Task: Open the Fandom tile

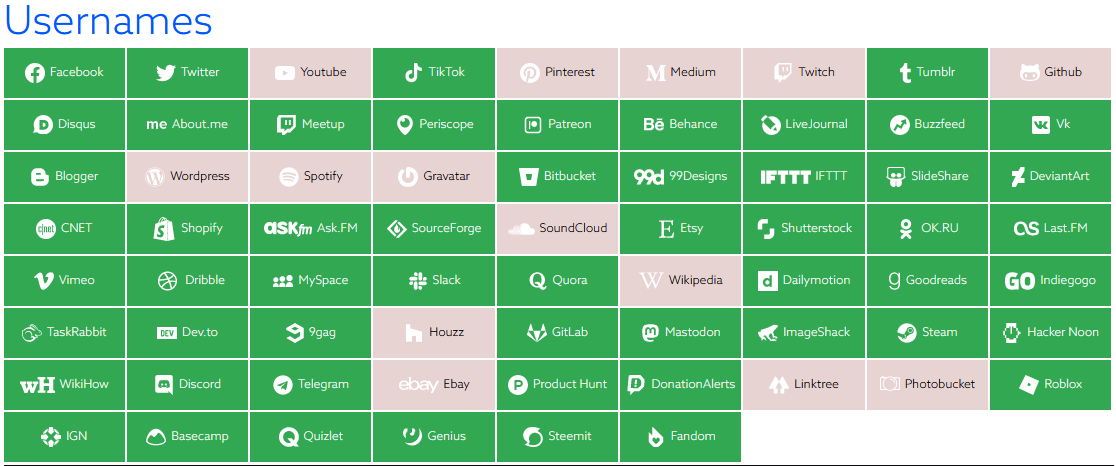Action: click(680, 437)
